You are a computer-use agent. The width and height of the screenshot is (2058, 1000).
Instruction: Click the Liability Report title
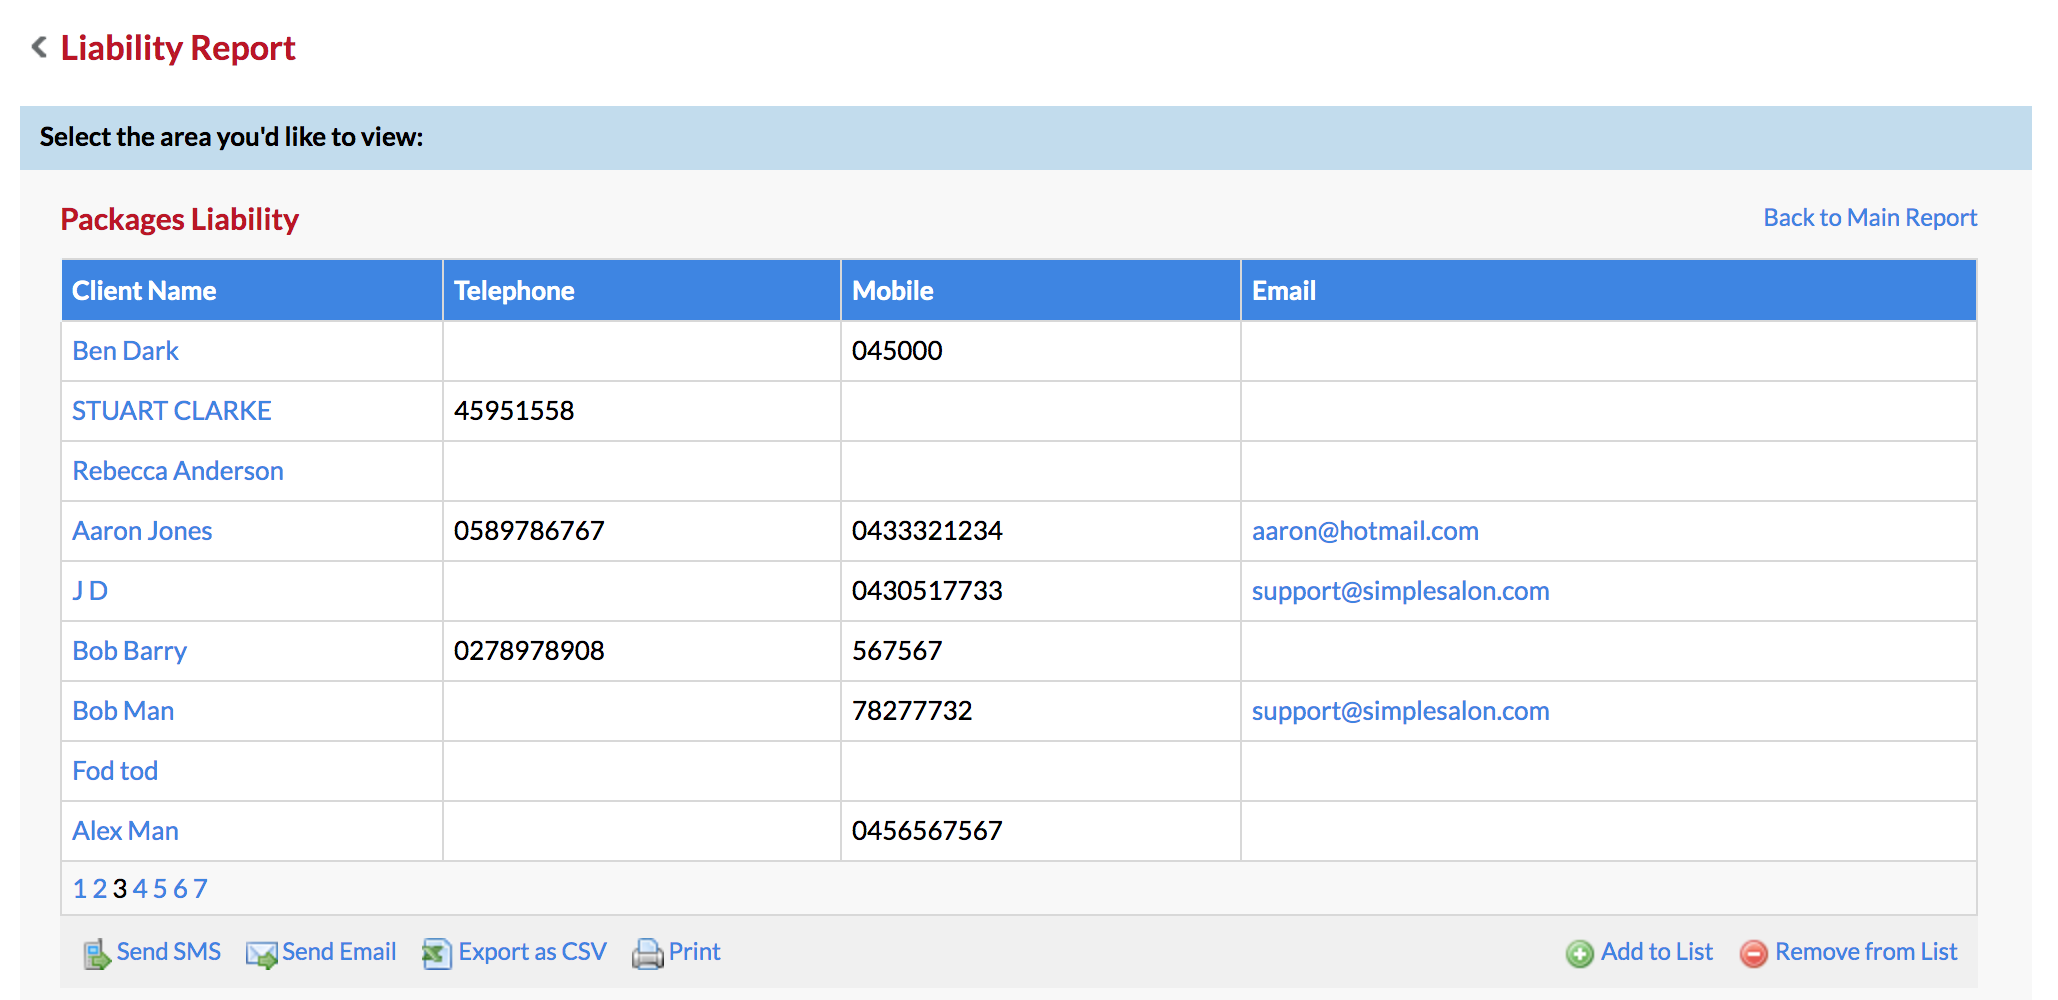click(x=178, y=48)
